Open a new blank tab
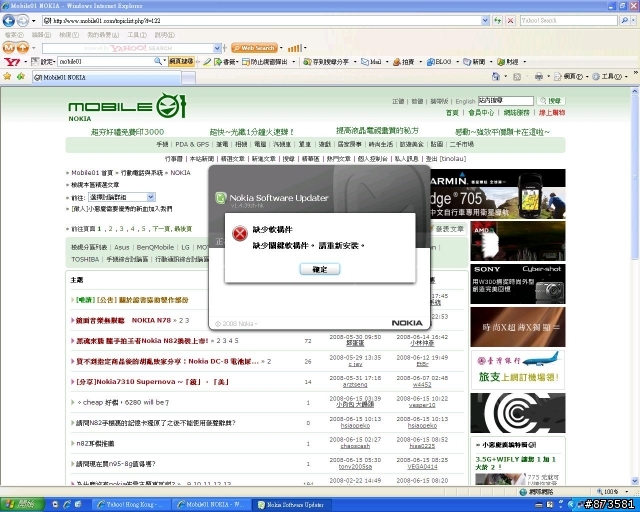This screenshot has height=512, width=640. 188,78
